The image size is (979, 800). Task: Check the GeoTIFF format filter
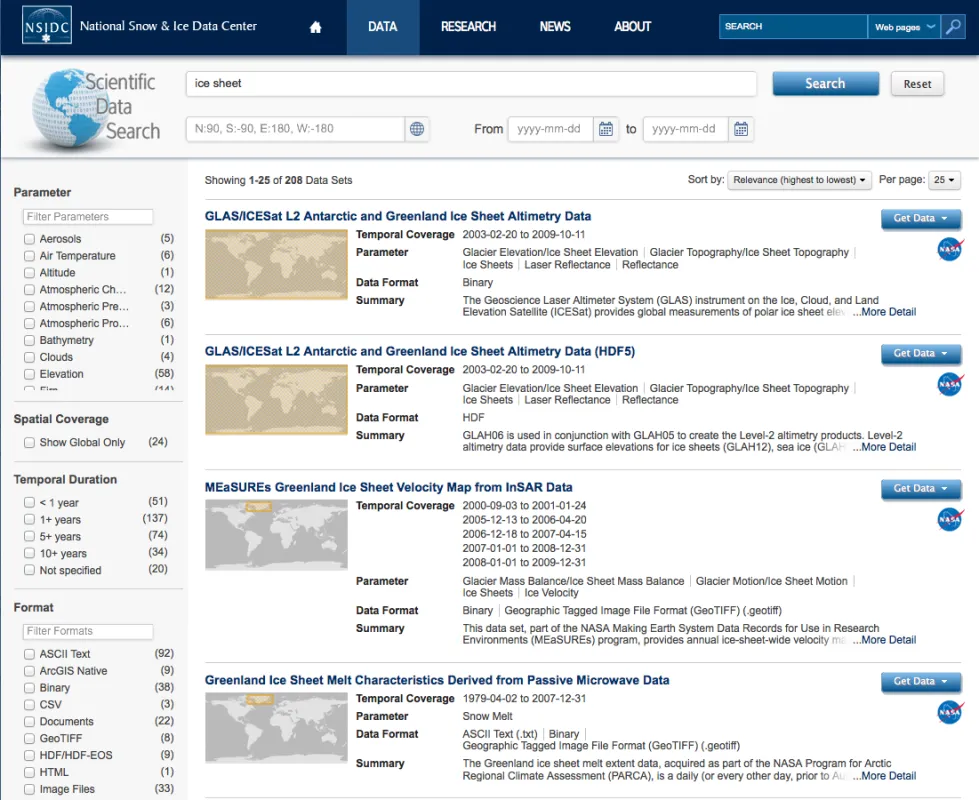(31, 738)
